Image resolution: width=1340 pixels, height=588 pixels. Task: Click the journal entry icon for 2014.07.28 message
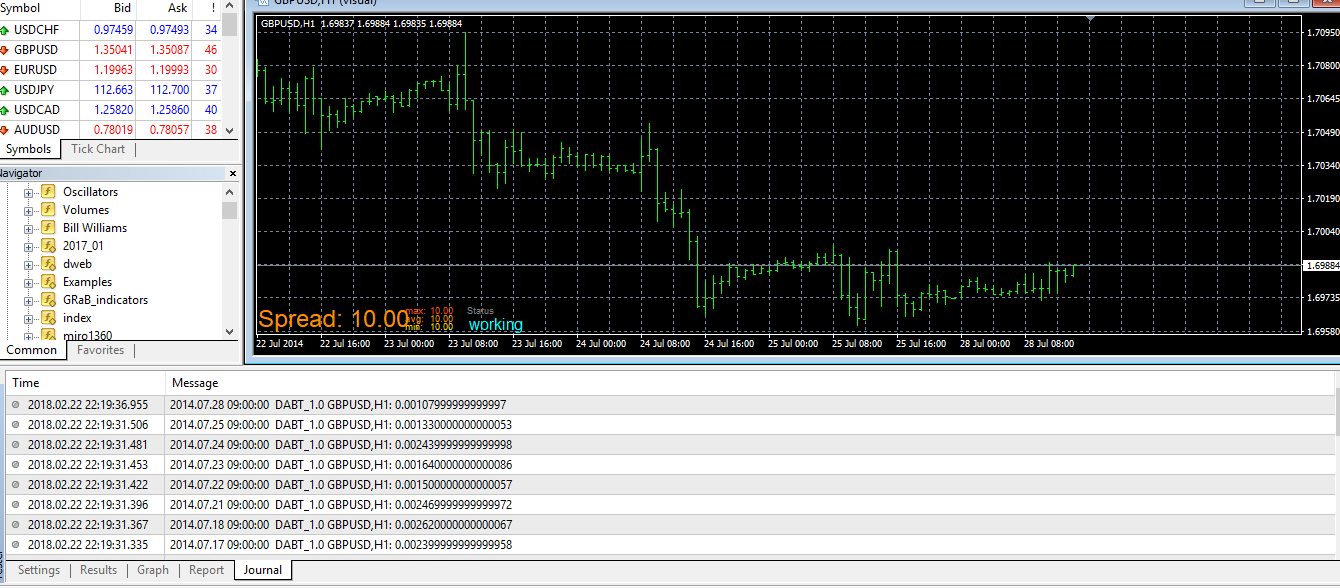pyautogui.click(x=15, y=405)
